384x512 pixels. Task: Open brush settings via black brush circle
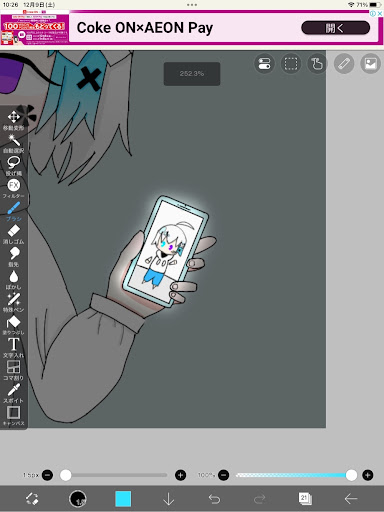[78, 499]
